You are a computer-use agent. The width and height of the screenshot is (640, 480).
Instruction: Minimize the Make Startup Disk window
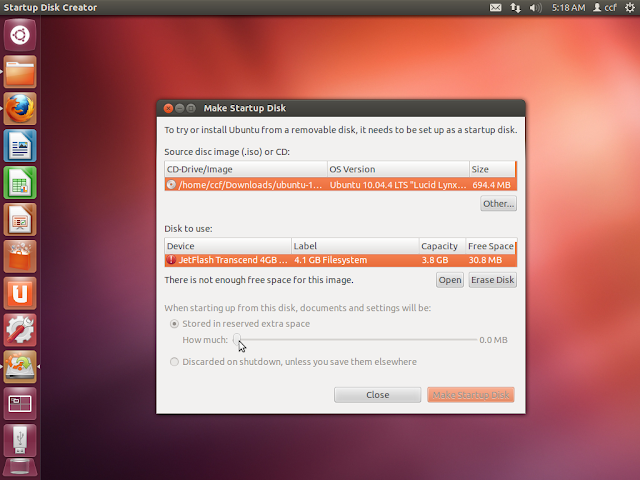pos(180,108)
